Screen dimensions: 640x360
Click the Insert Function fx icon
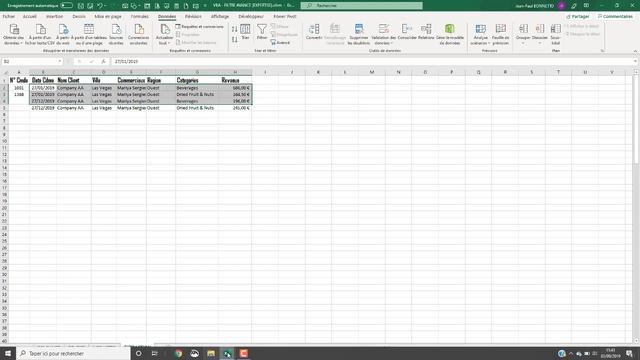[x=104, y=61]
